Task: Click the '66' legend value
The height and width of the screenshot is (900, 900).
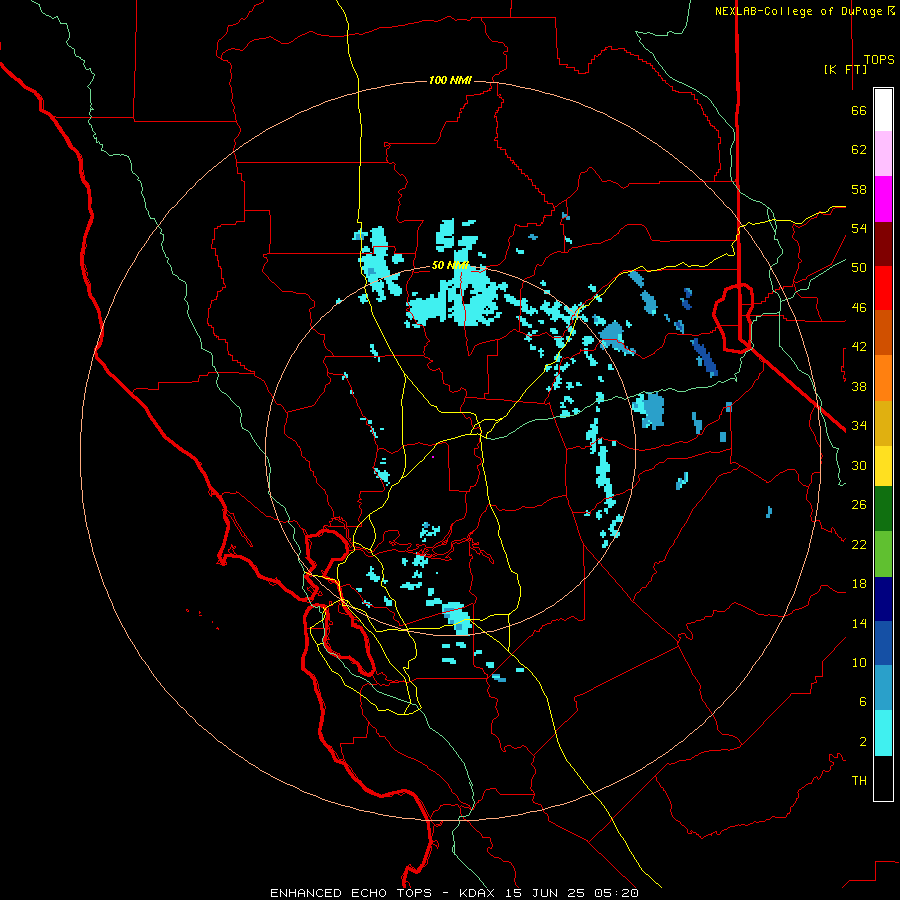Action: pos(859,110)
